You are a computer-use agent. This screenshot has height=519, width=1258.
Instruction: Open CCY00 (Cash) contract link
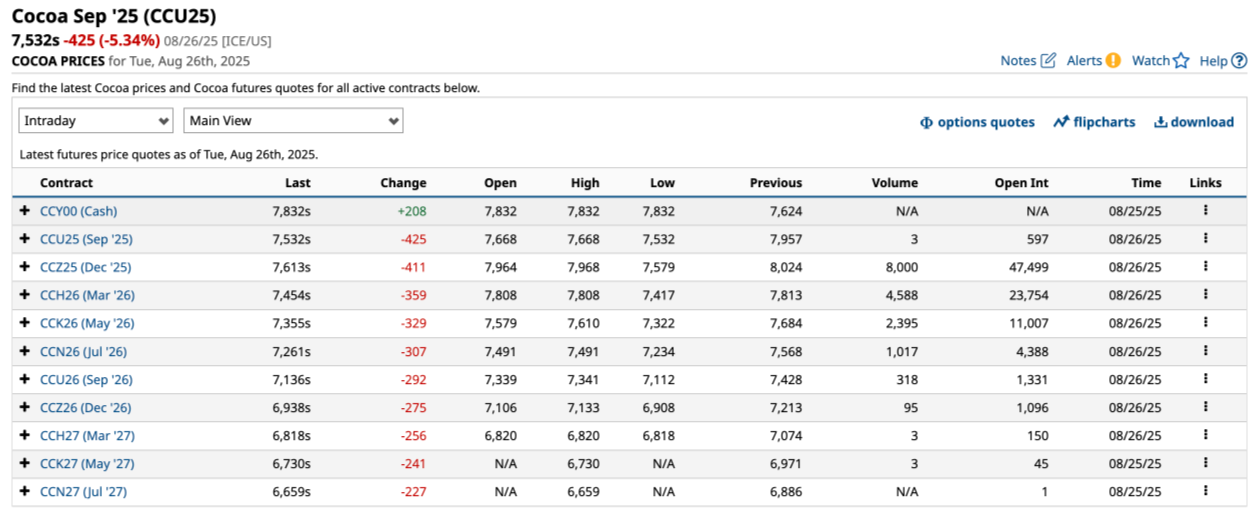[79, 211]
